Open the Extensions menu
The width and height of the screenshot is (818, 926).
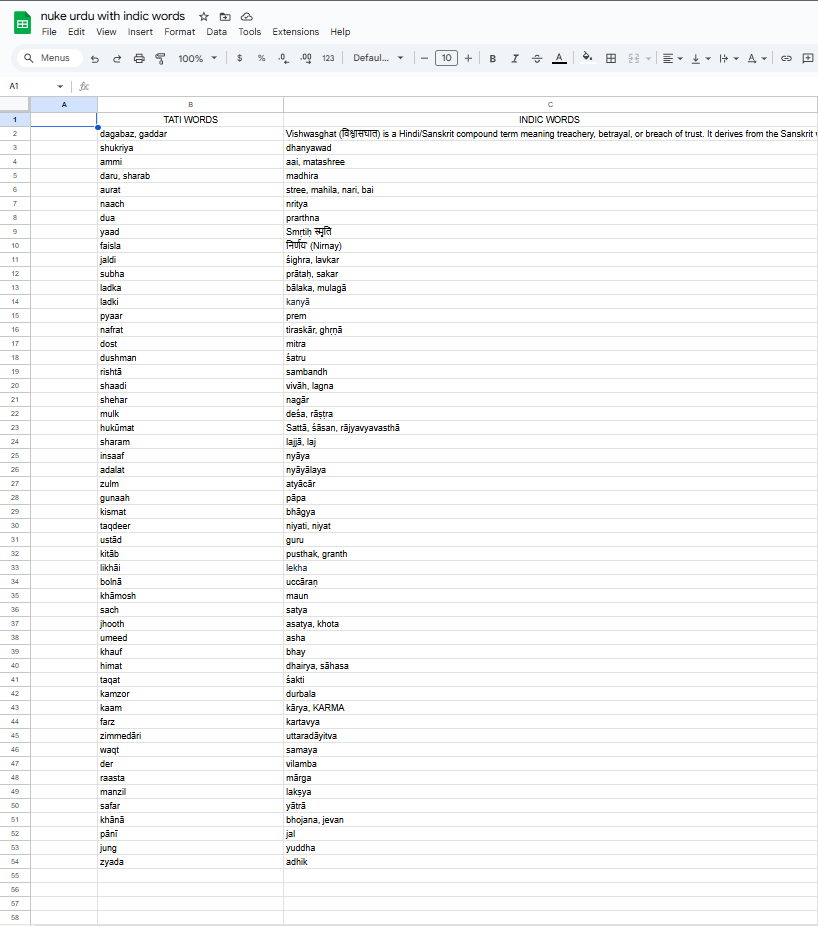coord(295,32)
